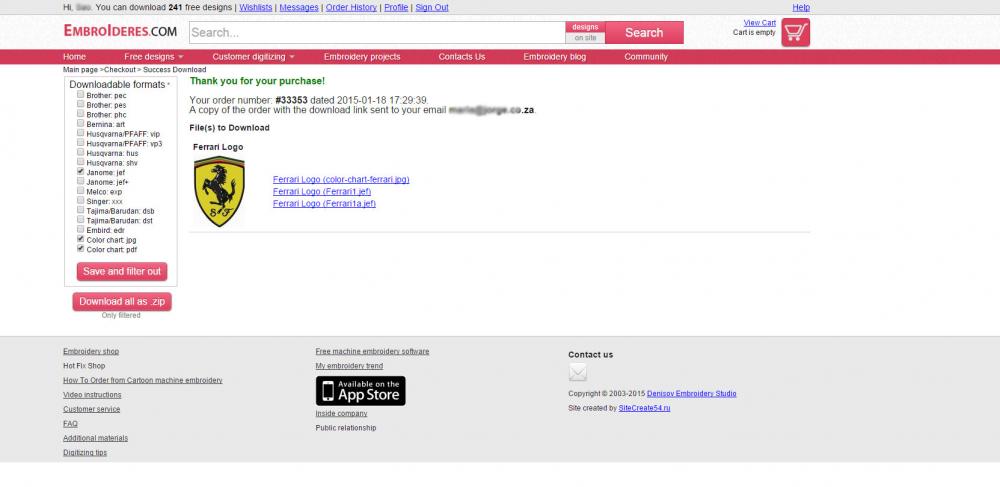The height and width of the screenshot is (487, 1000).
Task: Click the envelope contact icon in footer
Action: pos(578,373)
